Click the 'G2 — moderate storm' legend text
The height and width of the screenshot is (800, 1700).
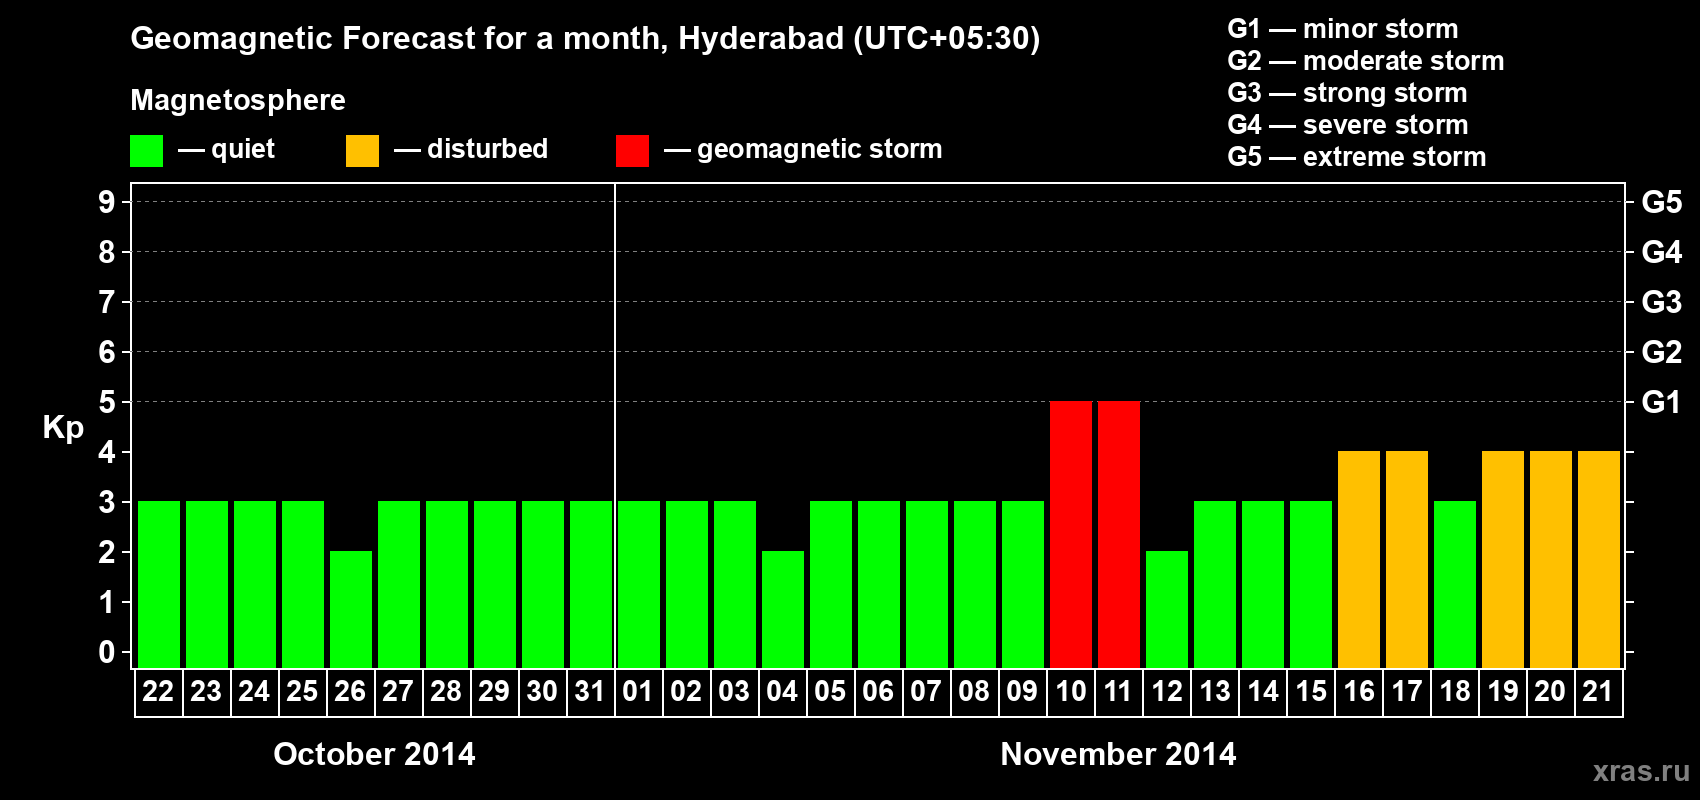tap(1366, 61)
